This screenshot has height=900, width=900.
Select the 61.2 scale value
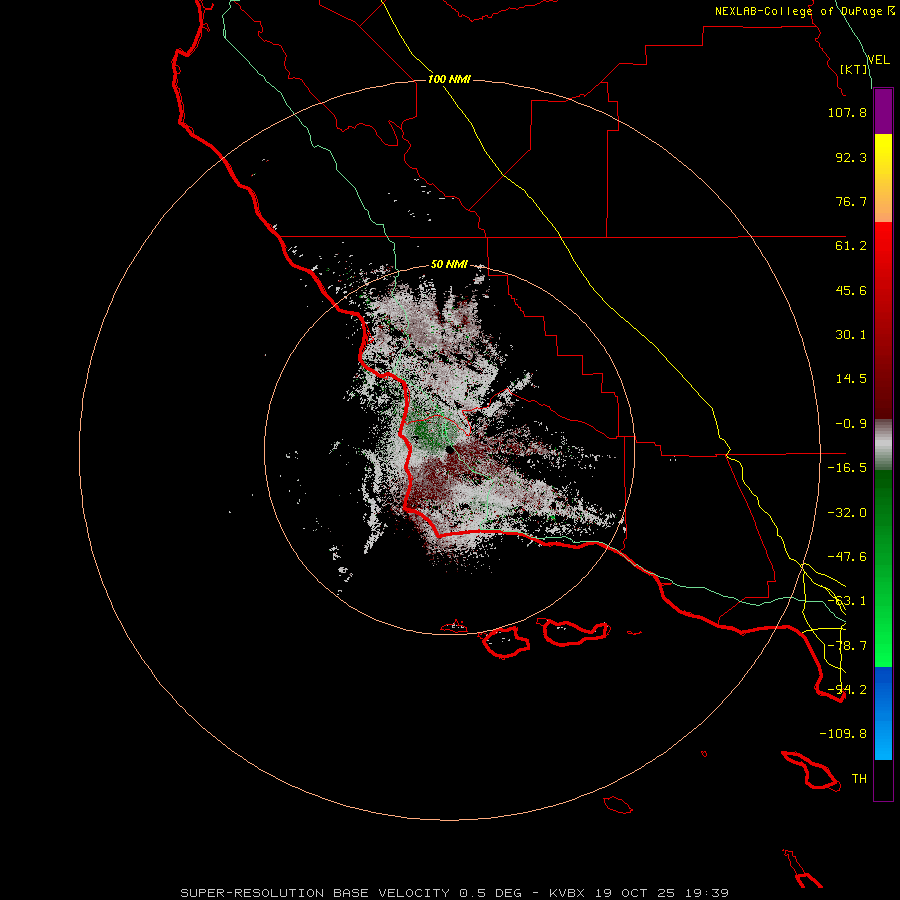851,246
